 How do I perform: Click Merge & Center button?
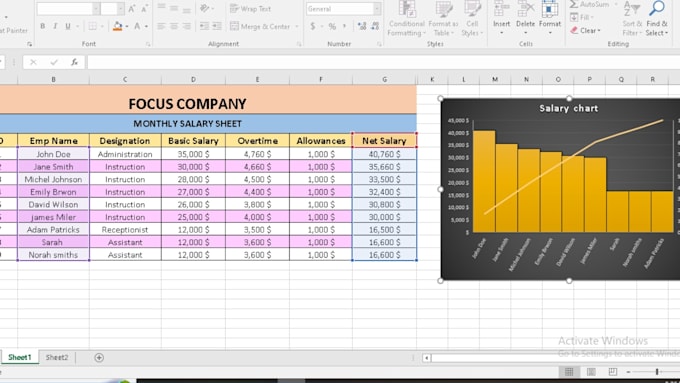pyautogui.click(x=260, y=26)
